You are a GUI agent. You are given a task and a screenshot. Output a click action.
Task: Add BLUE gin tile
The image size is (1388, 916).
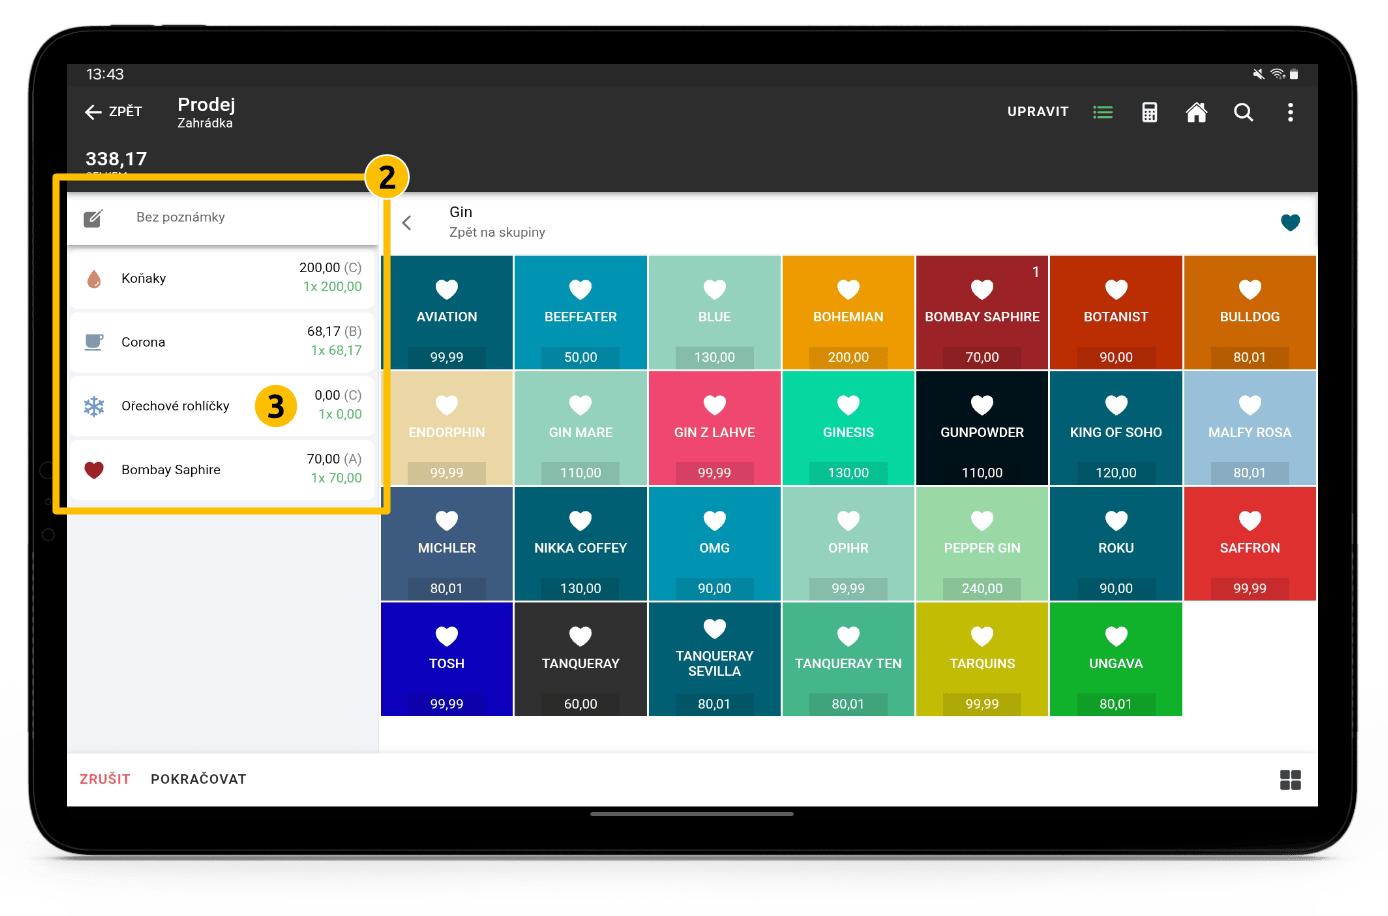[x=715, y=312]
